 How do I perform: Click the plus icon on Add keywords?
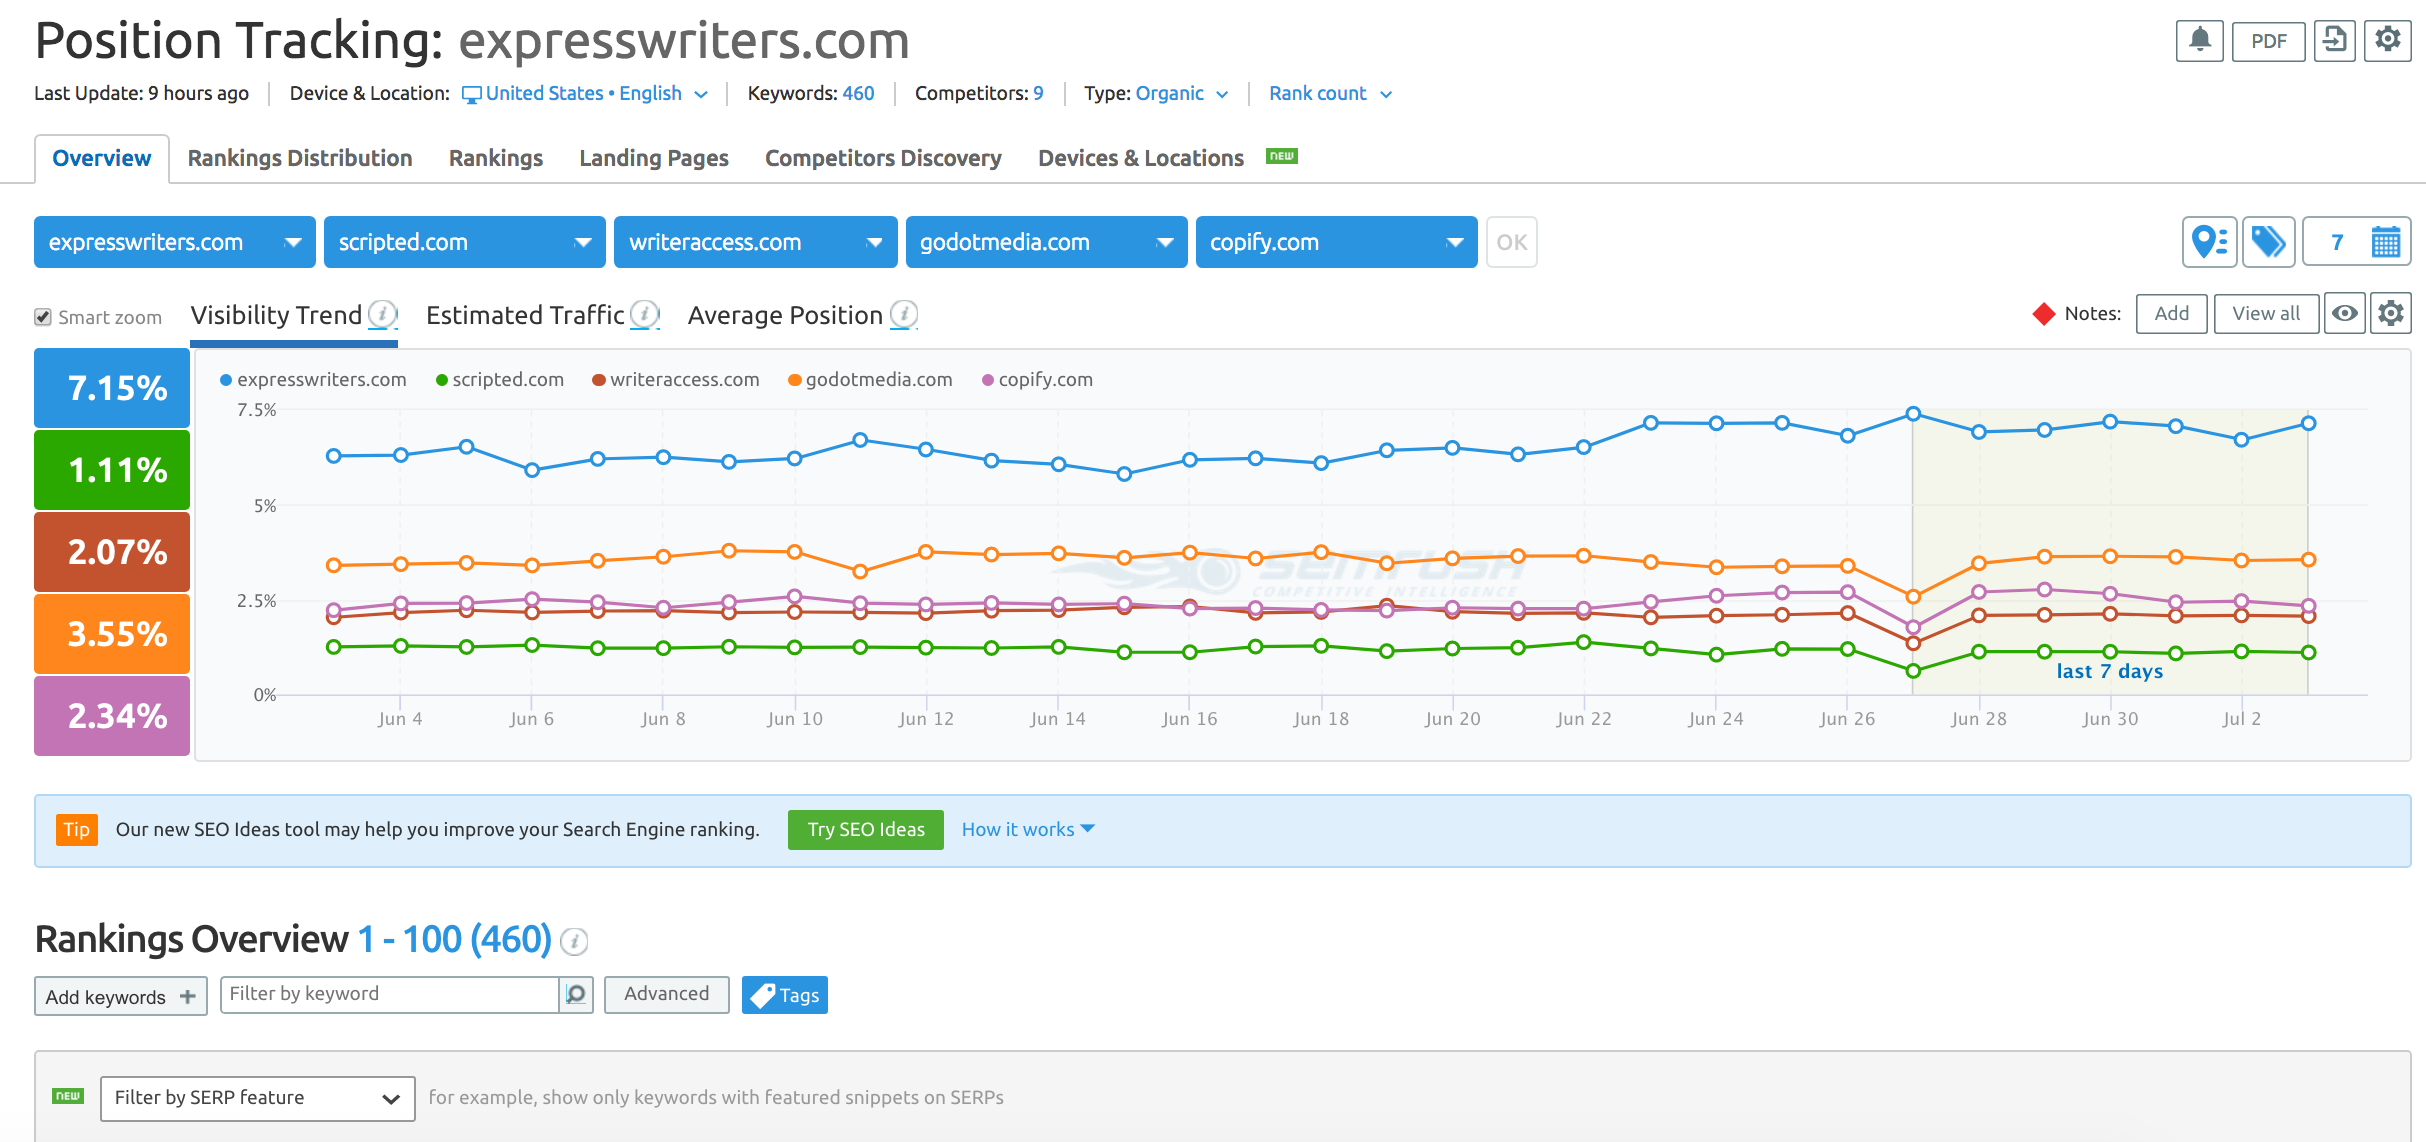click(187, 996)
